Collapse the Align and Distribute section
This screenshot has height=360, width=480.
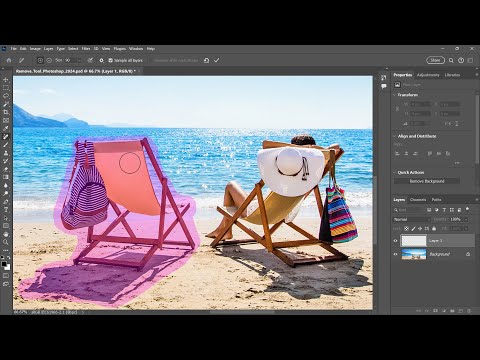pos(394,136)
